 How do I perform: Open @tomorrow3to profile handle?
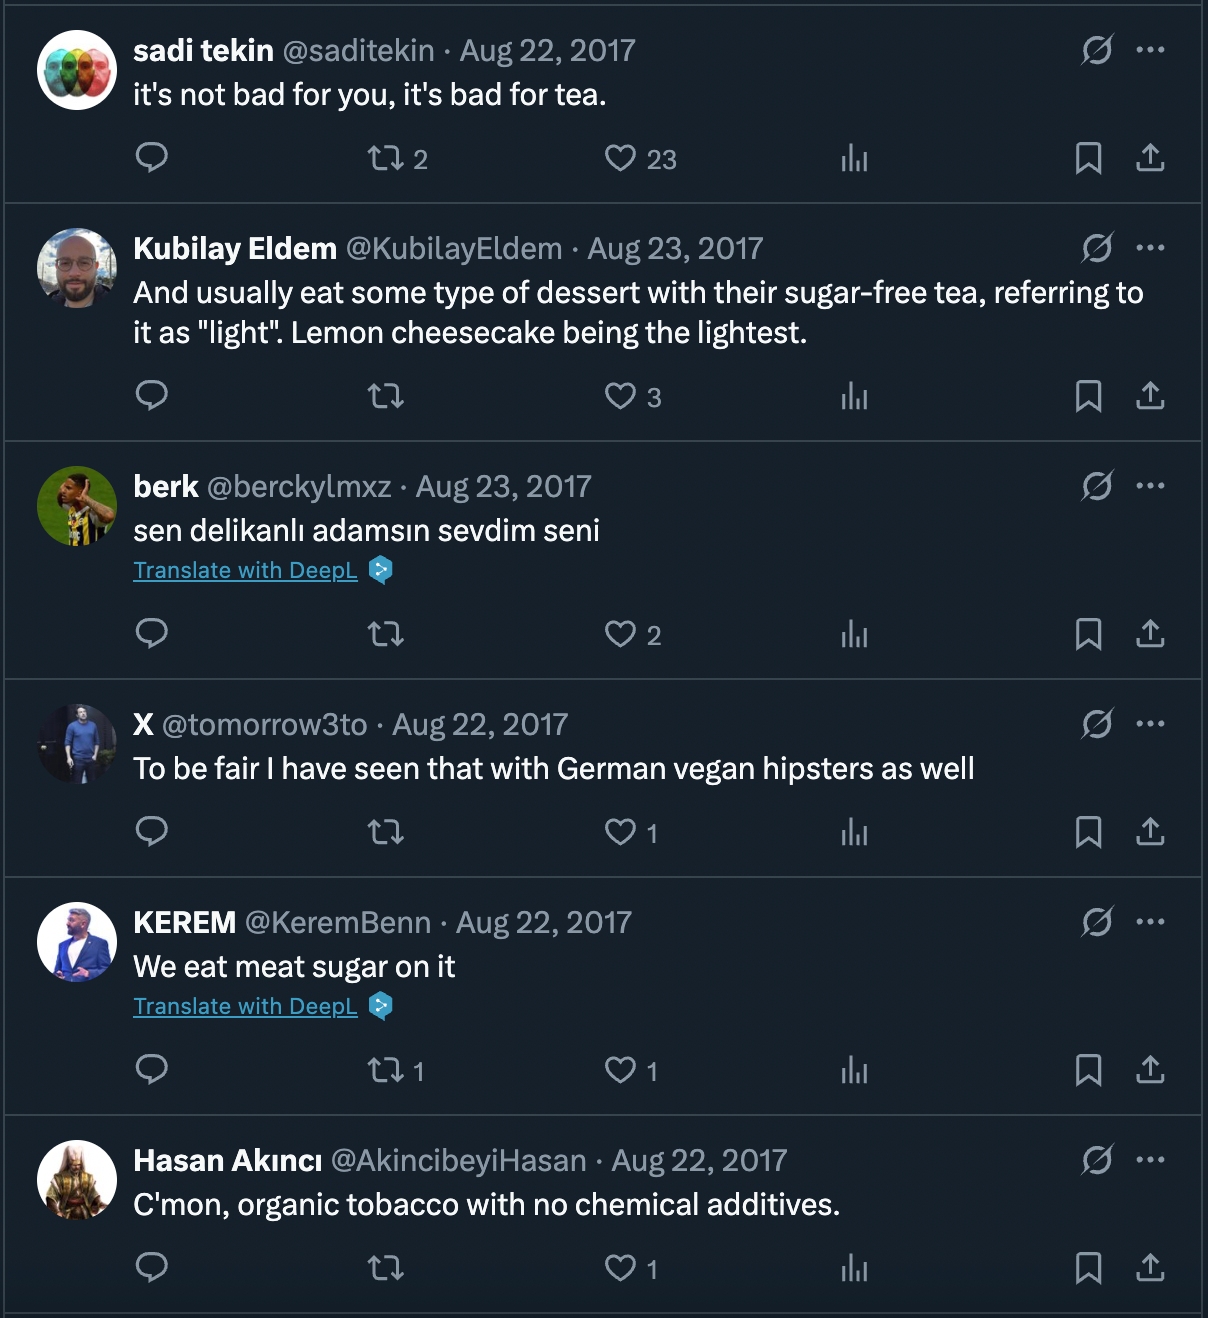click(x=264, y=724)
